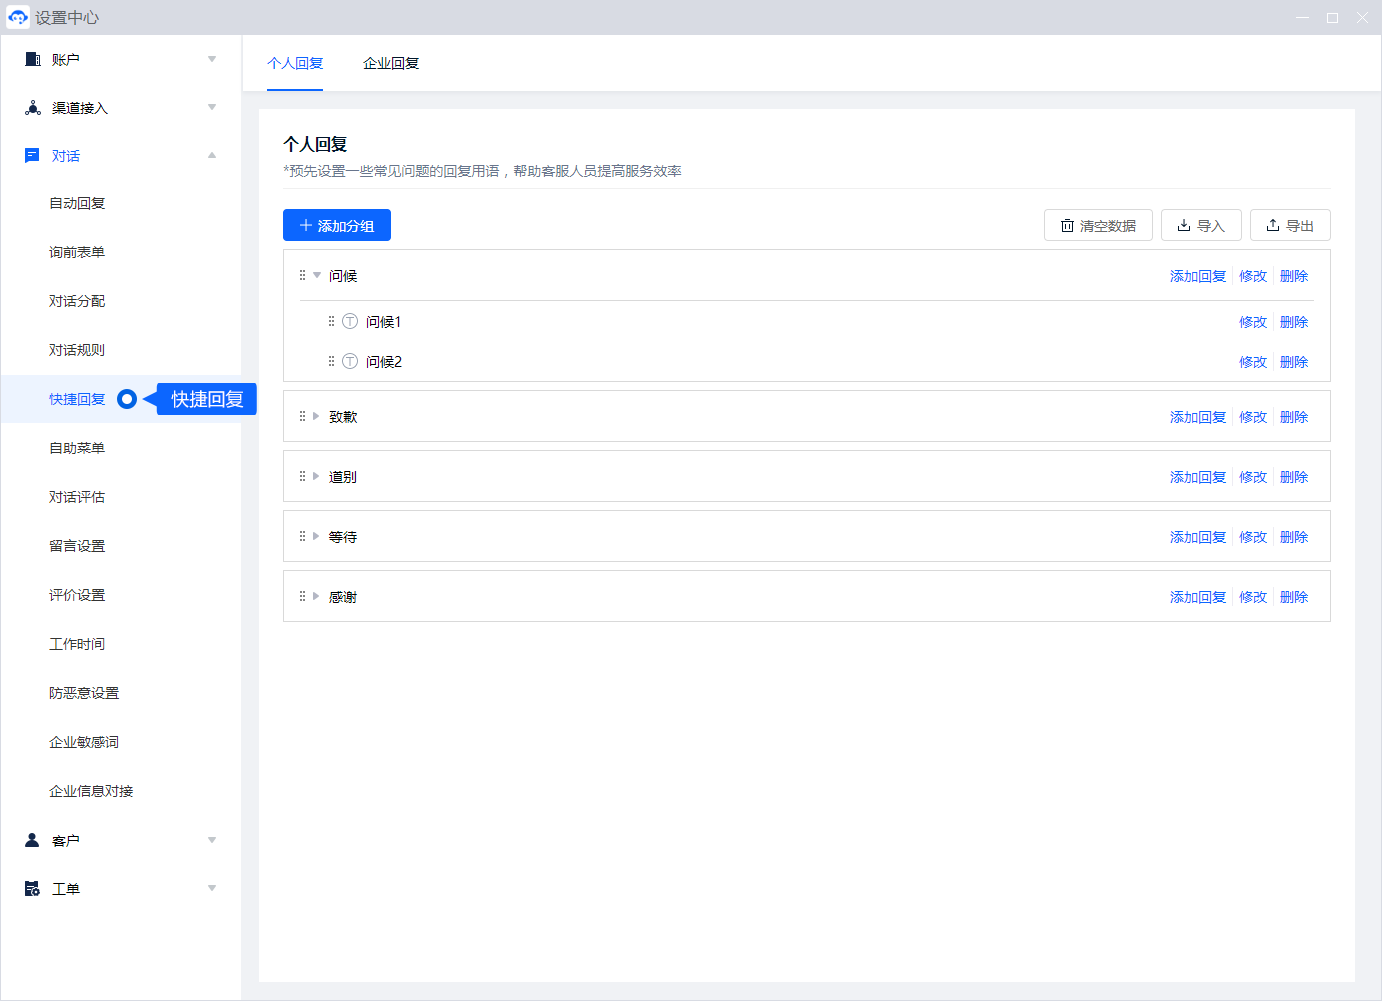Click drag handle icon of 等待 group
The width and height of the screenshot is (1382, 1001).
(302, 536)
